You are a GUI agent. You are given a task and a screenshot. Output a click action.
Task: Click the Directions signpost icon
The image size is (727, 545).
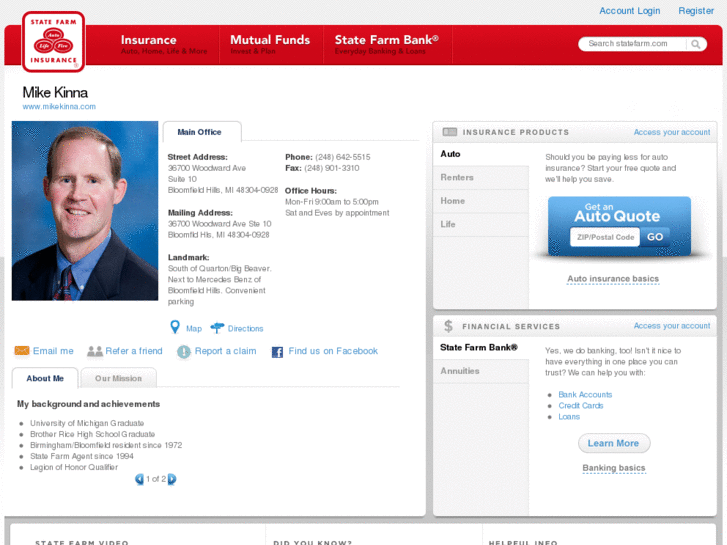tap(217, 328)
